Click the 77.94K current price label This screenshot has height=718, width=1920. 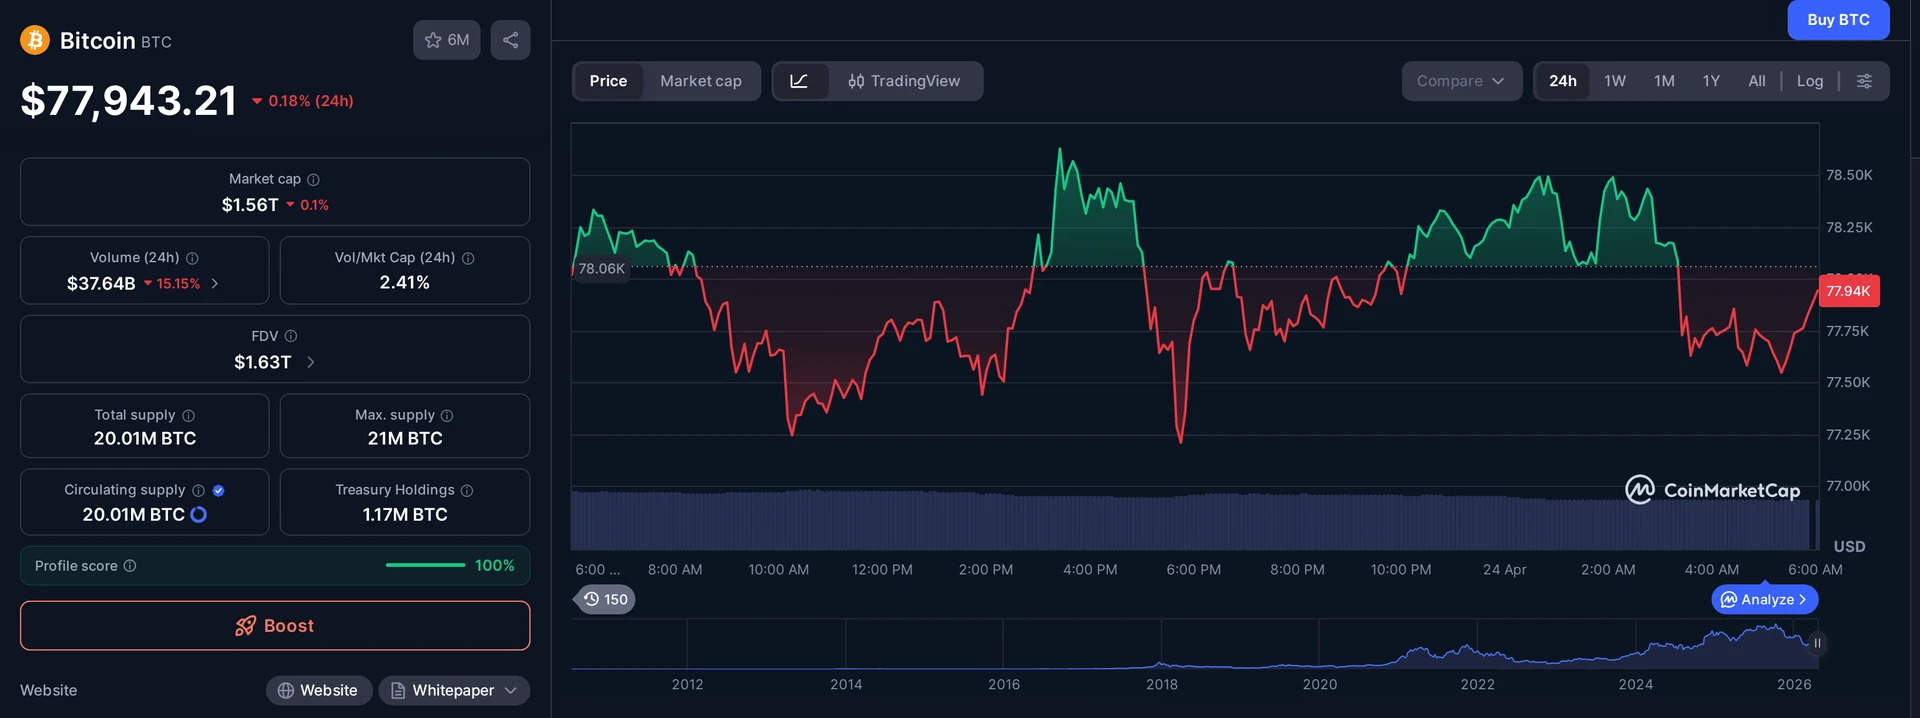coord(1848,291)
